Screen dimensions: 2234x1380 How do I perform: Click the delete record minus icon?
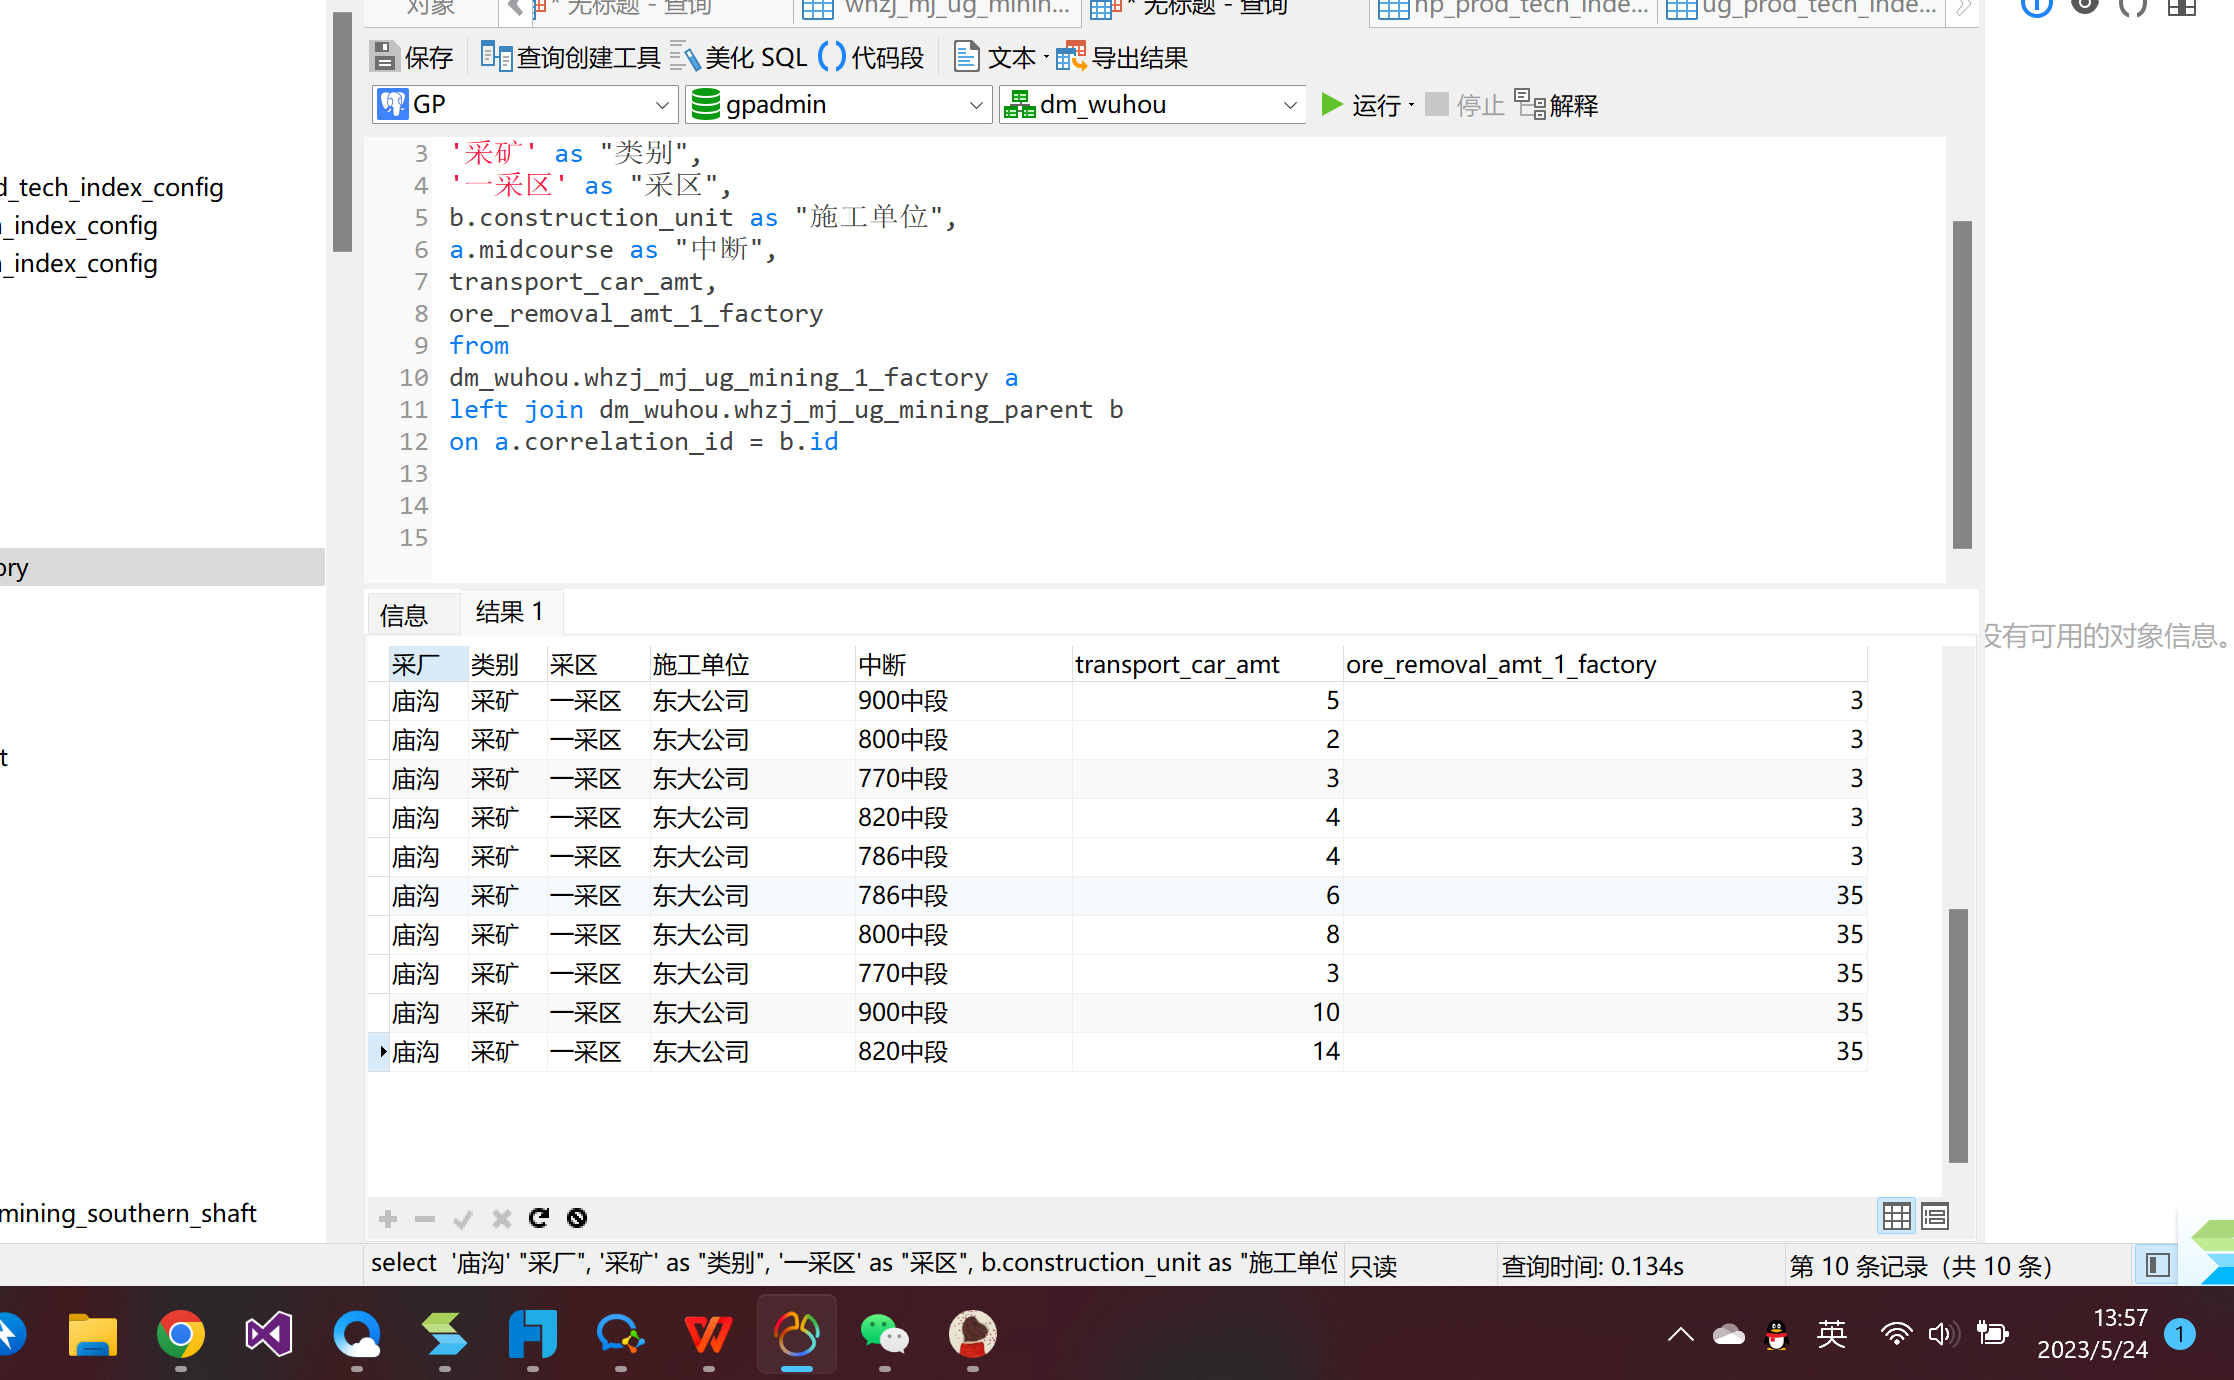point(425,1218)
